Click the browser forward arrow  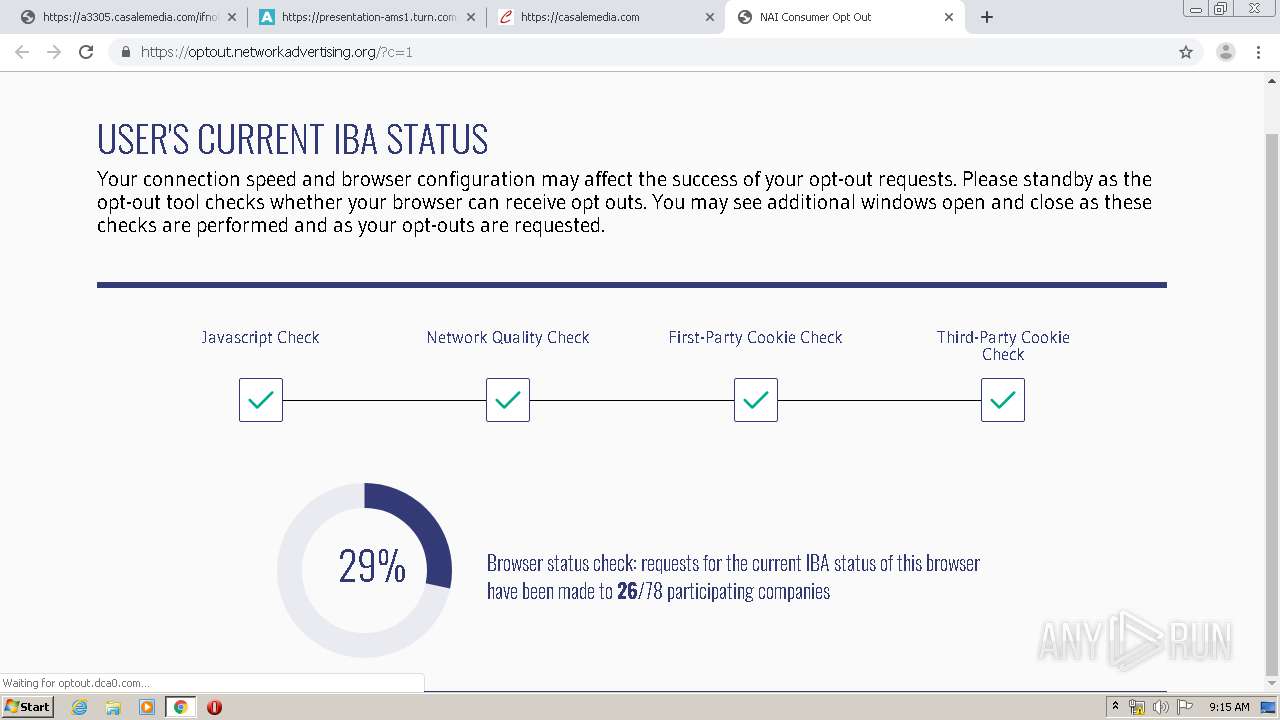pyautogui.click(x=54, y=52)
